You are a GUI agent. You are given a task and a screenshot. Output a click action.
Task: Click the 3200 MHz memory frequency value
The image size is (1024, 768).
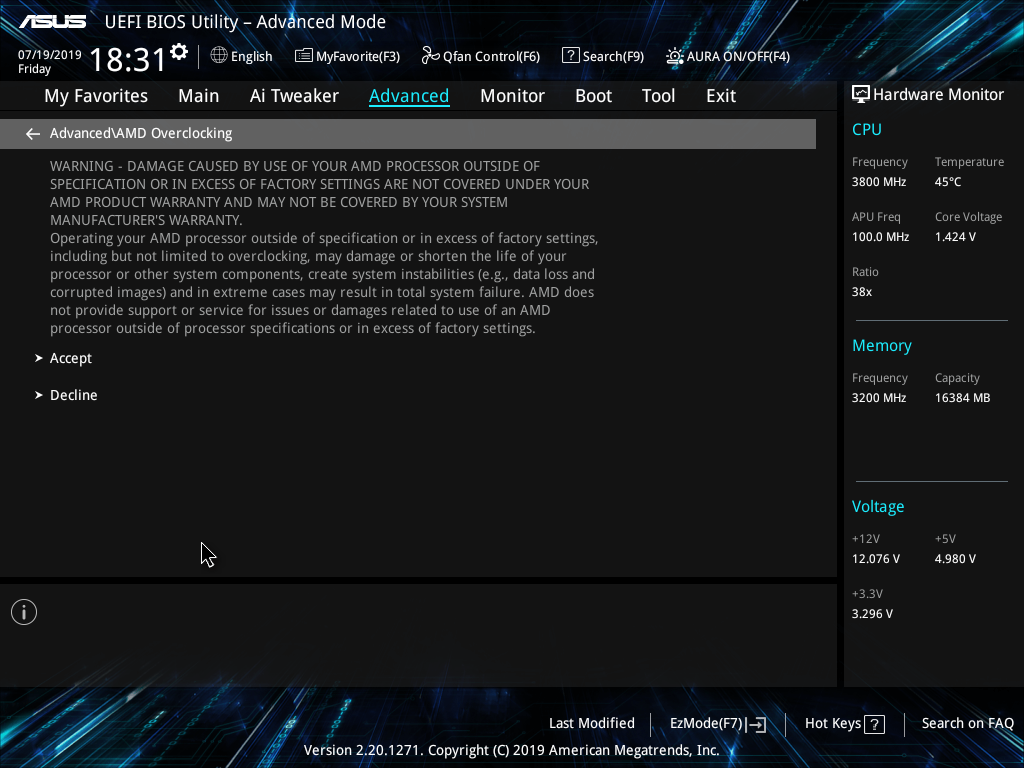pos(879,398)
